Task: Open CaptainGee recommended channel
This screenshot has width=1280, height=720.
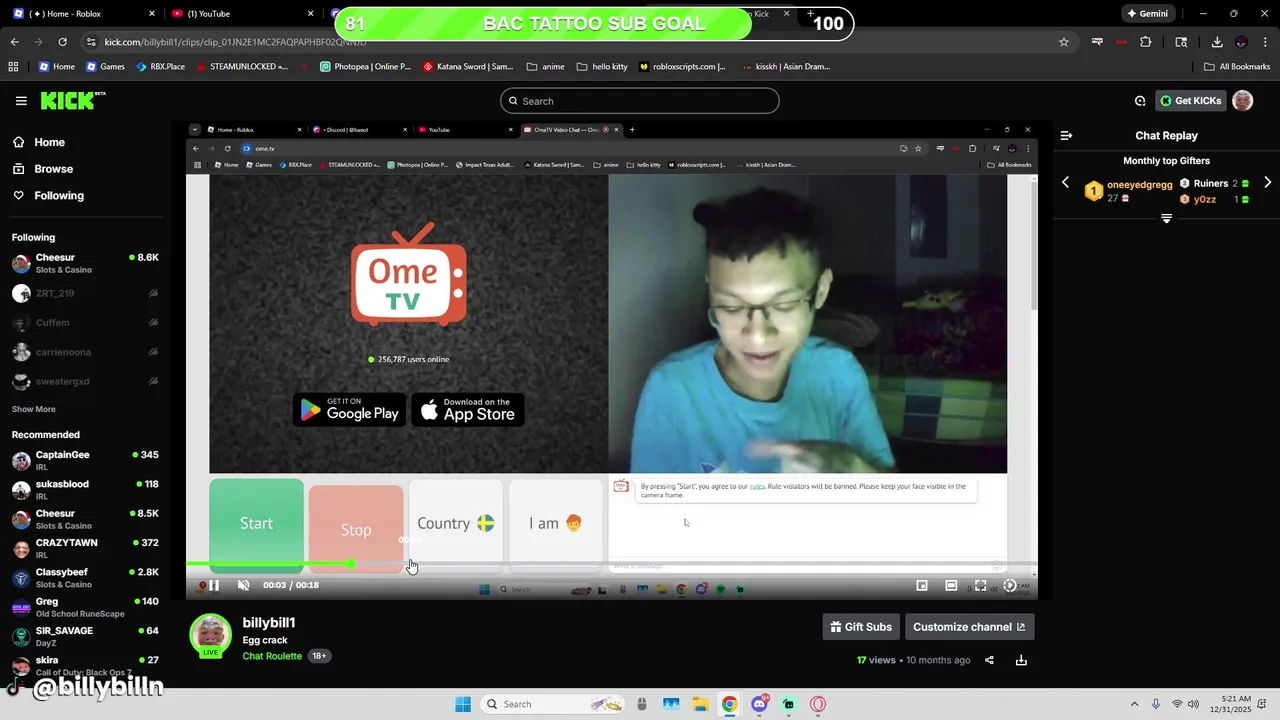Action: coord(85,461)
